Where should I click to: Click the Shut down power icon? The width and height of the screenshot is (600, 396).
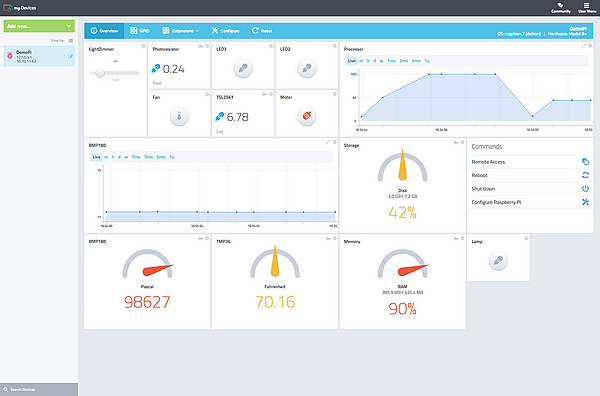click(585, 189)
